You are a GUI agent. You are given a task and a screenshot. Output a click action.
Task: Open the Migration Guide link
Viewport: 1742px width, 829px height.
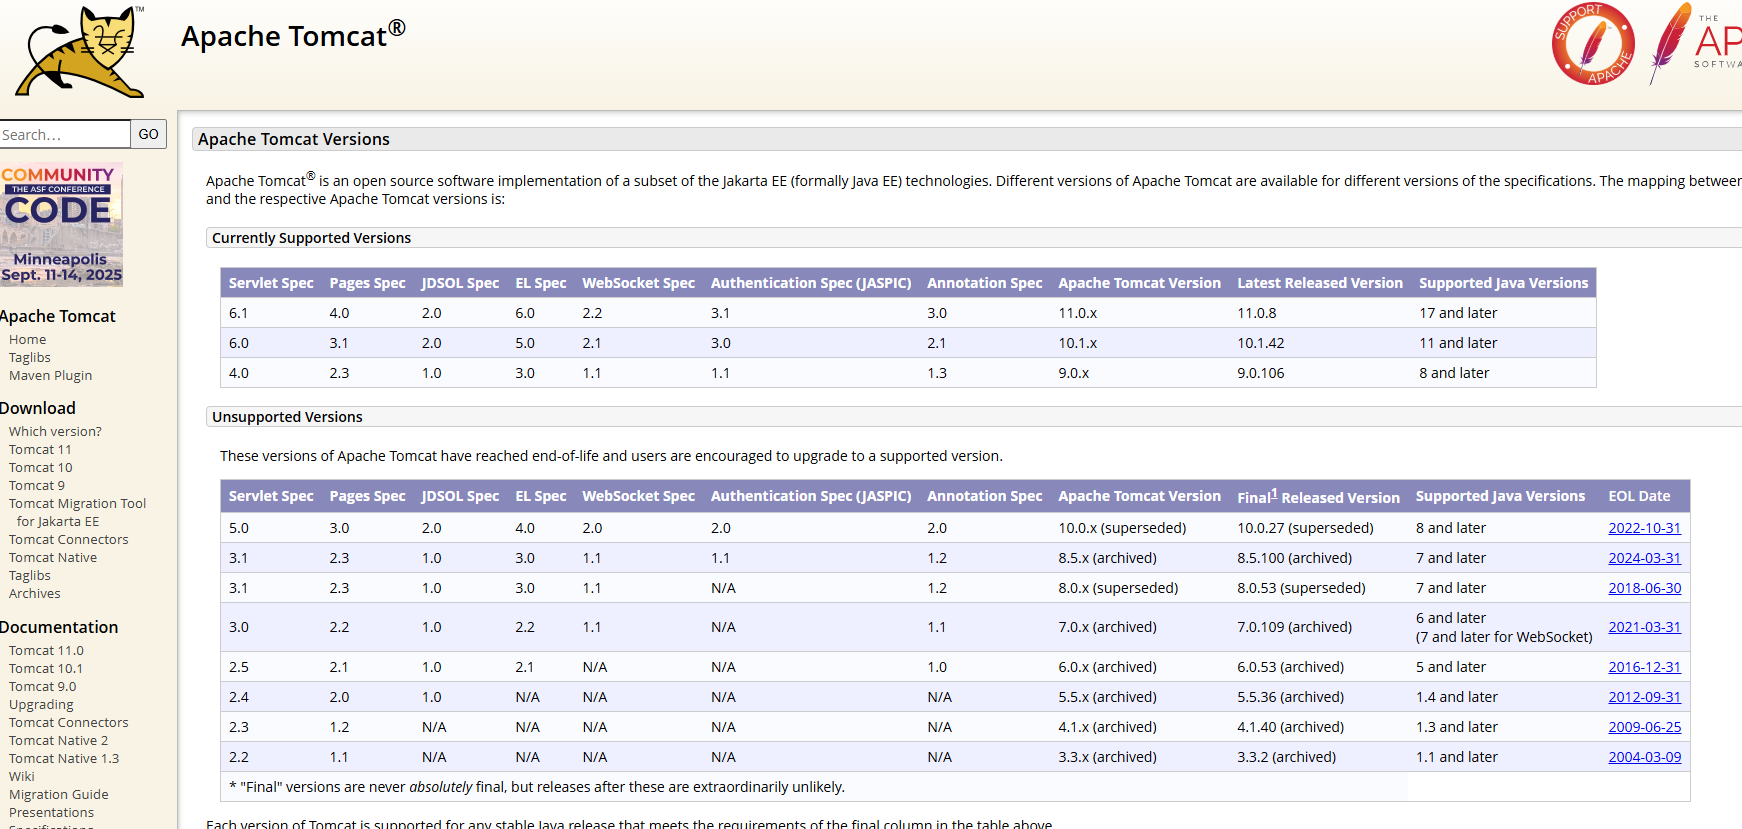[x=58, y=795]
